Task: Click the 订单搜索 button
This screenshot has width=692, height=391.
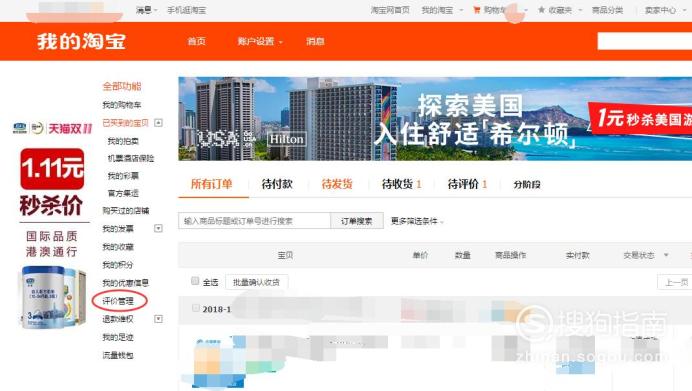Action: pyautogui.click(x=357, y=221)
